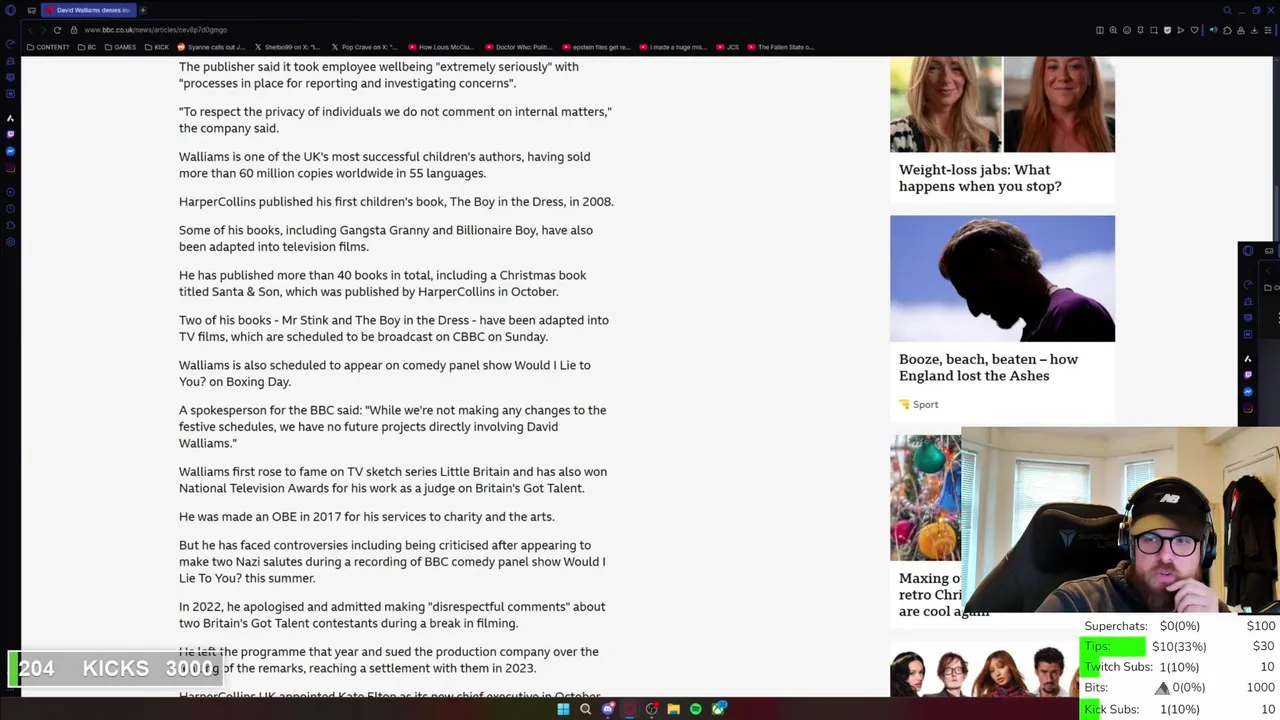Open the Xbox app from the taskbar

(718, 709)
